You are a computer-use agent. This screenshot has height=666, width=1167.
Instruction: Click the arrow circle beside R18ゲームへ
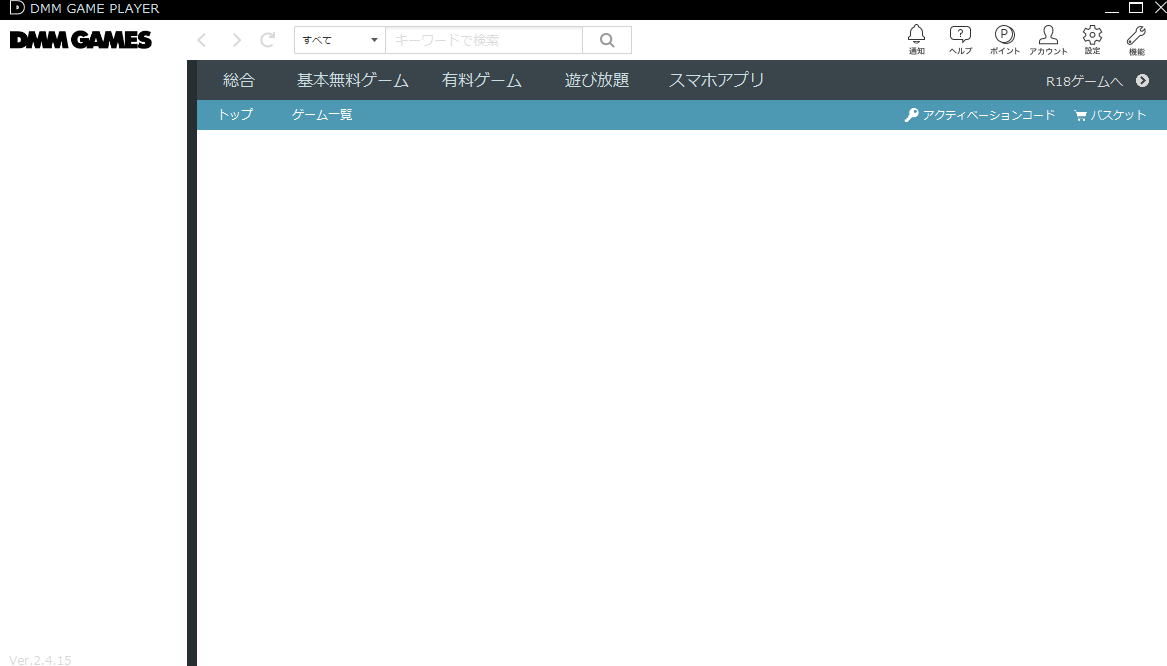click(x=1142, y=80)
